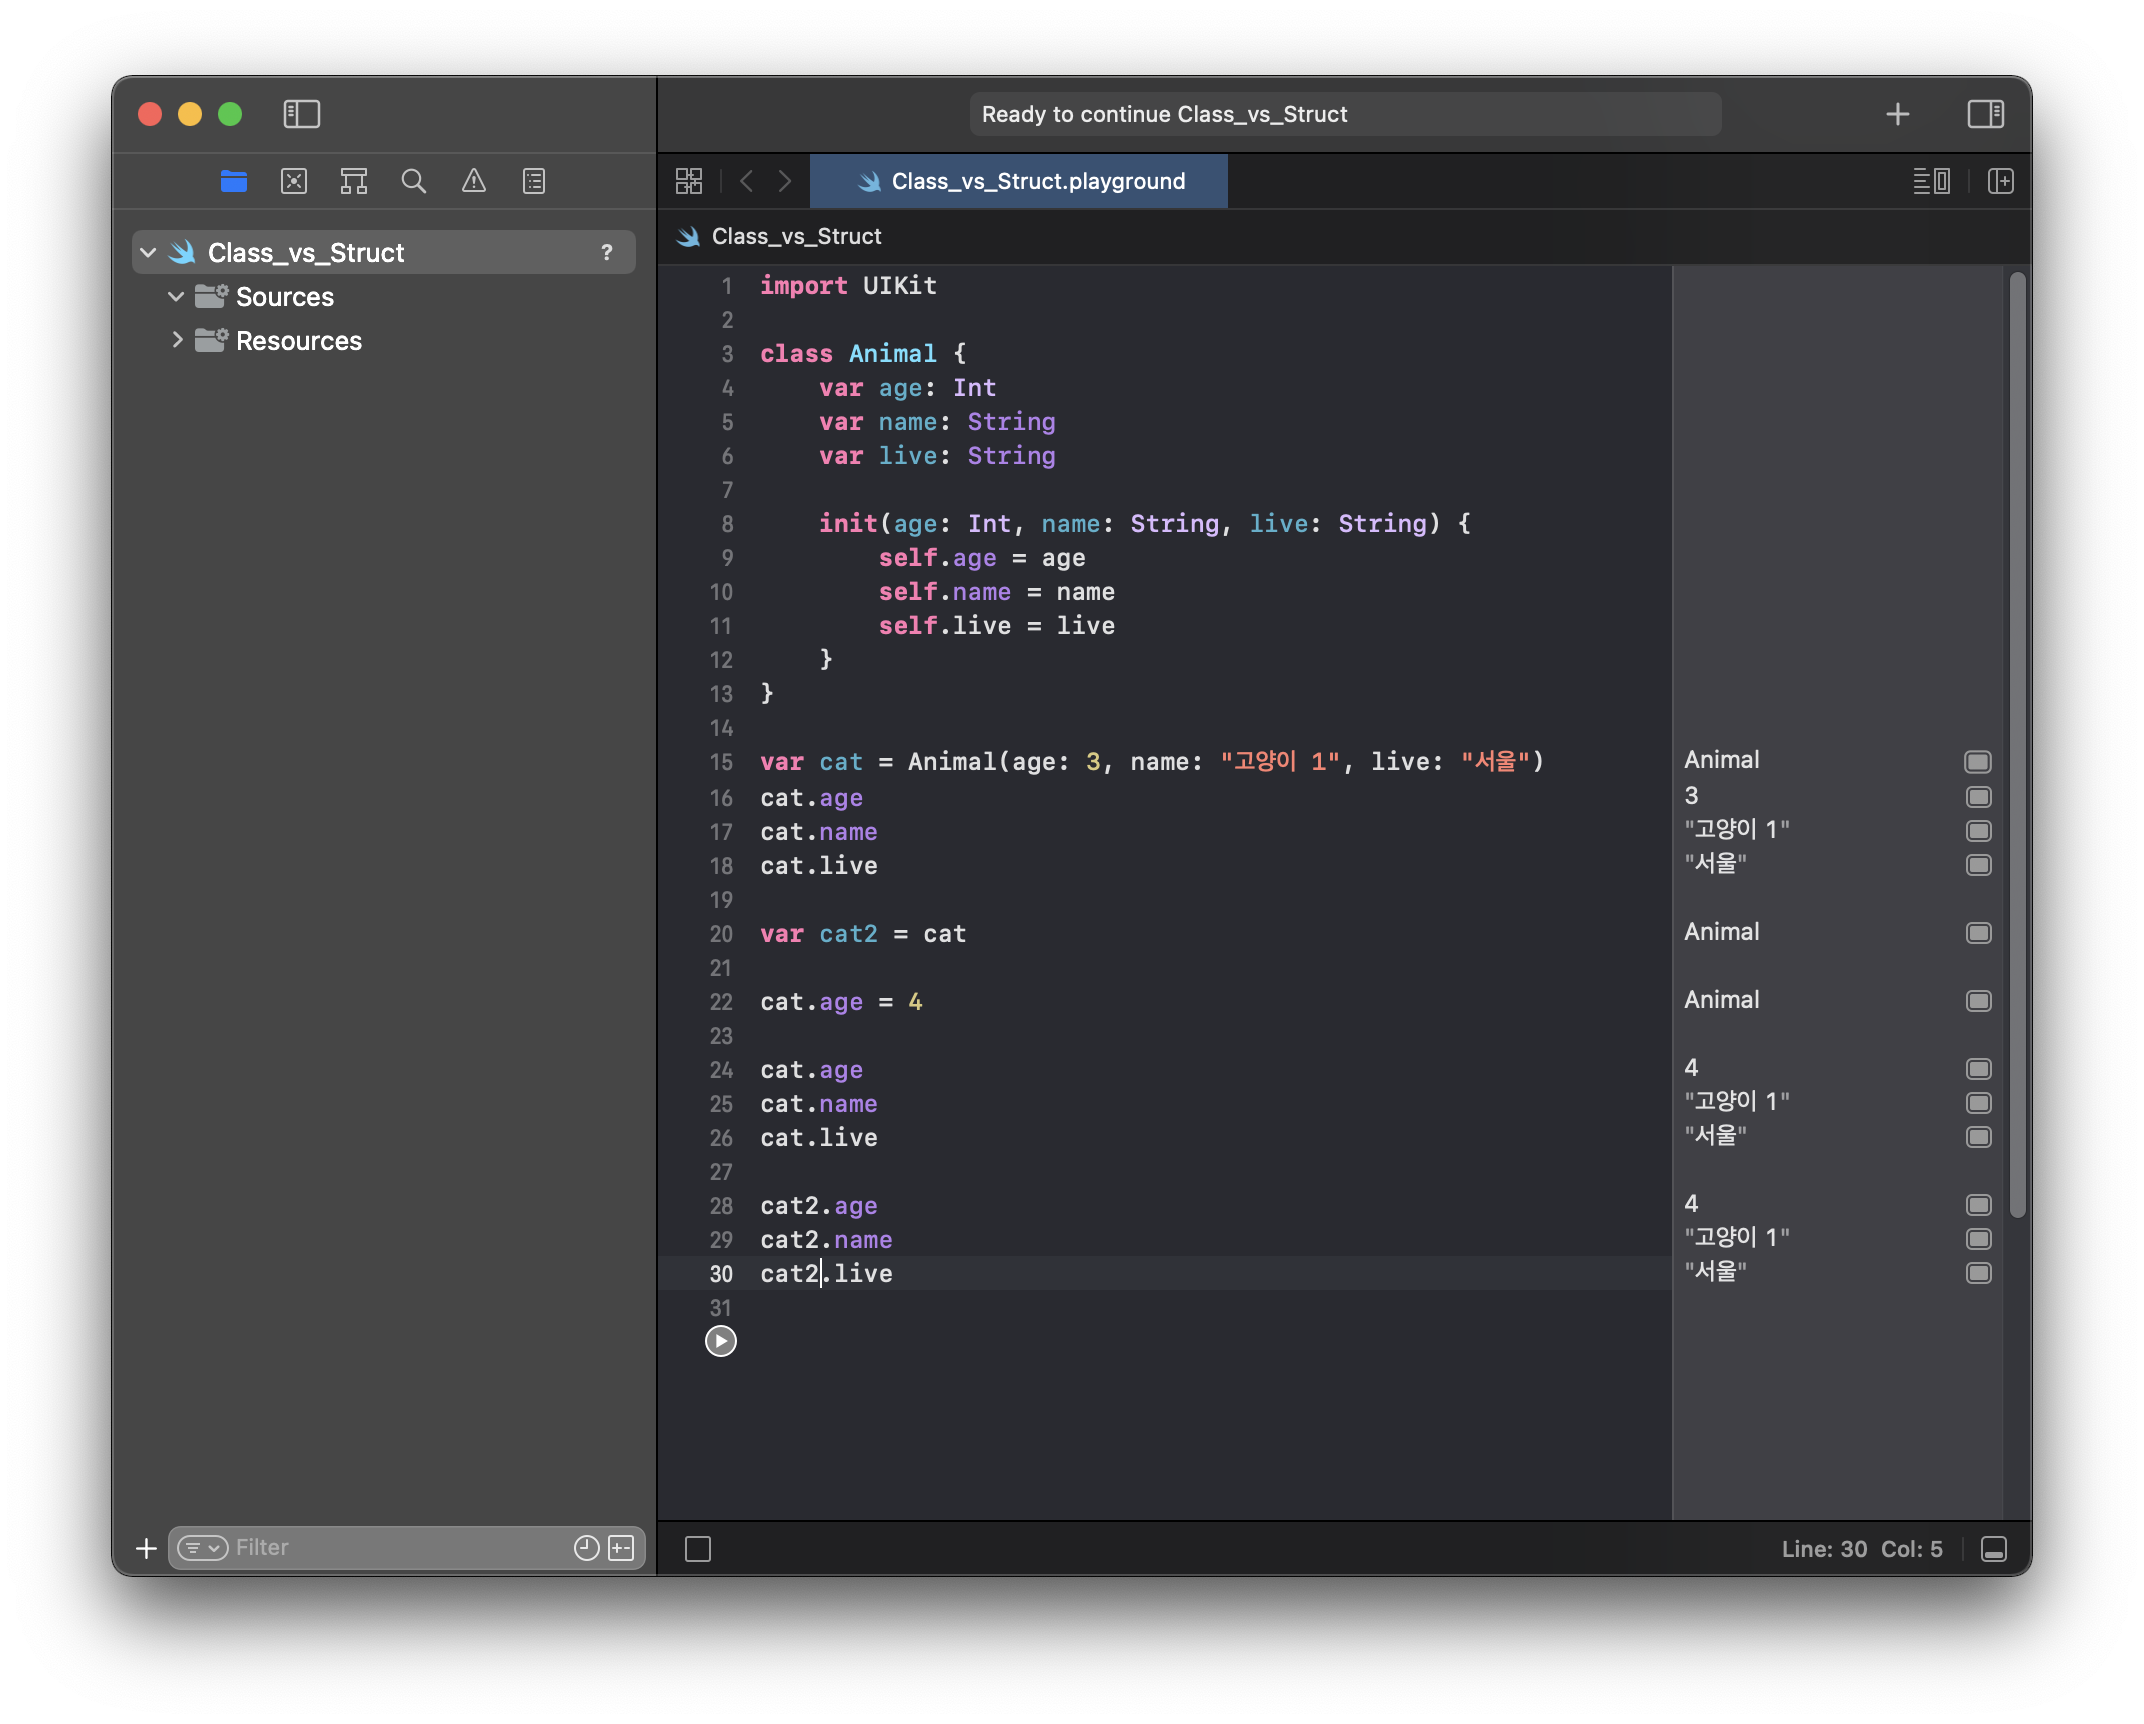Open the source control navigator
Screen dimensions: 2144x1724
[x=294, y=181]
